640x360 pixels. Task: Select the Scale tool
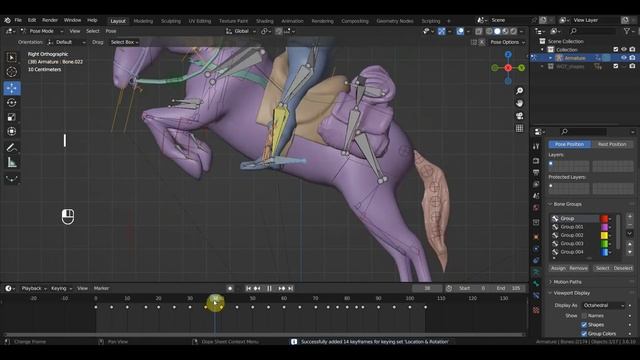[x=11, y=117]
